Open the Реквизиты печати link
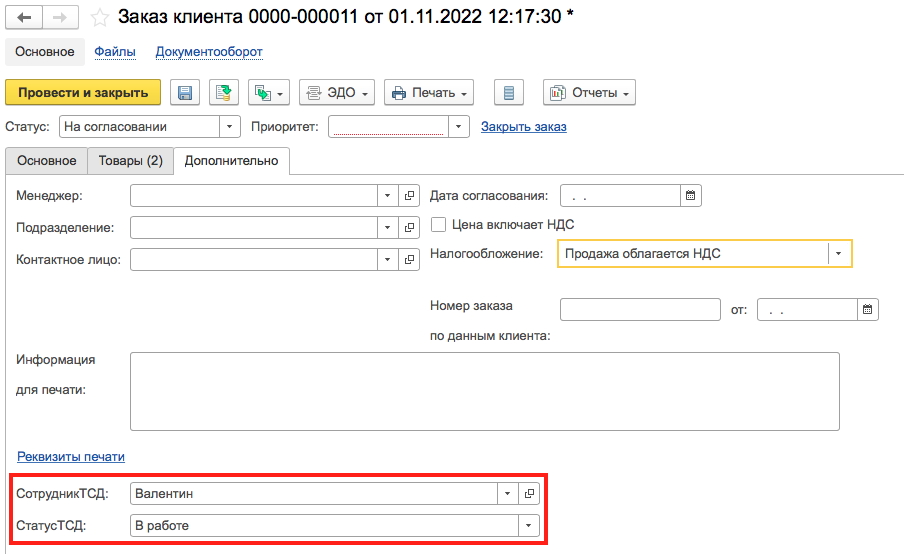 (x=71, y=457)
